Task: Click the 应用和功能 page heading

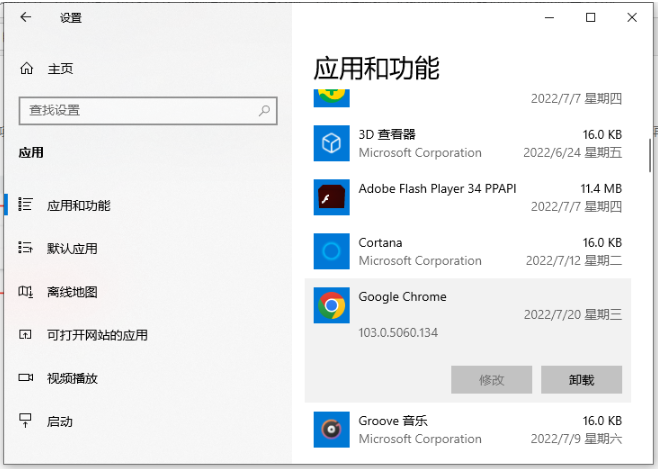Action: click(x=376, y=68)
